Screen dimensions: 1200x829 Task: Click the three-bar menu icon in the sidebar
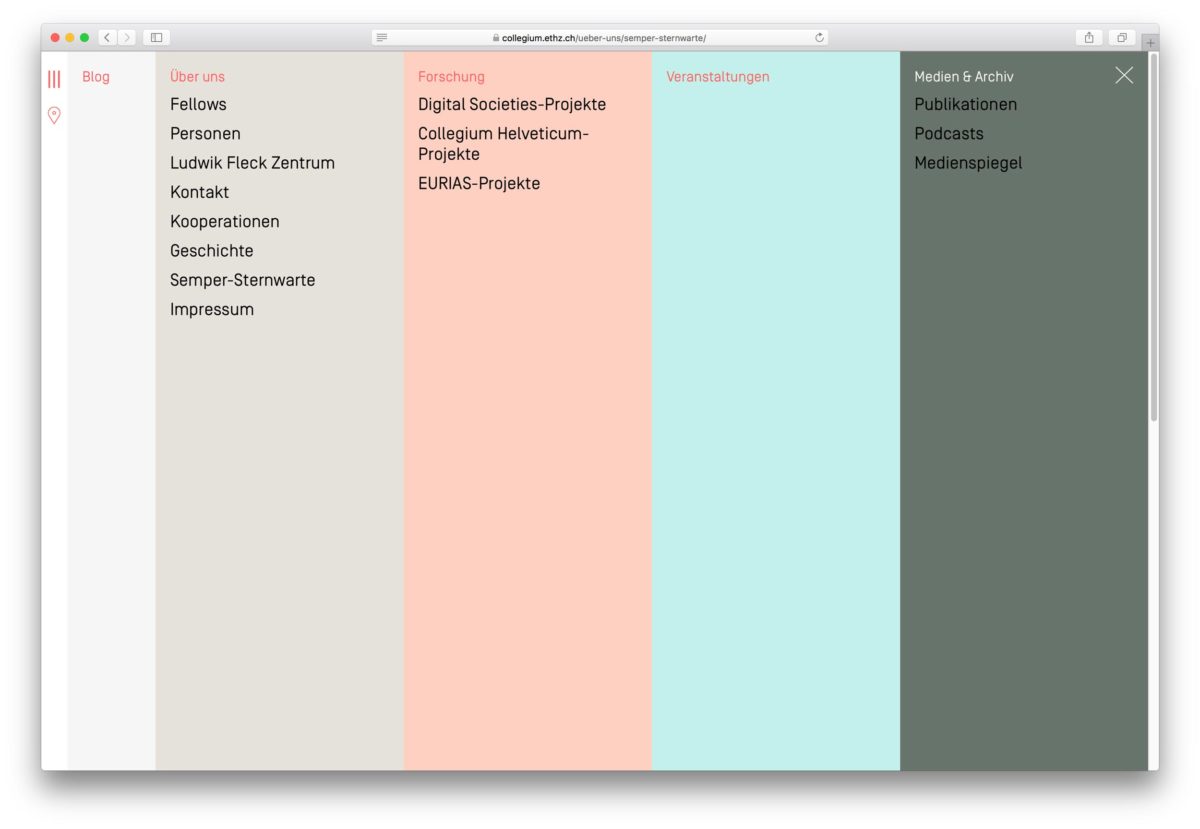[x=54, y=79]
